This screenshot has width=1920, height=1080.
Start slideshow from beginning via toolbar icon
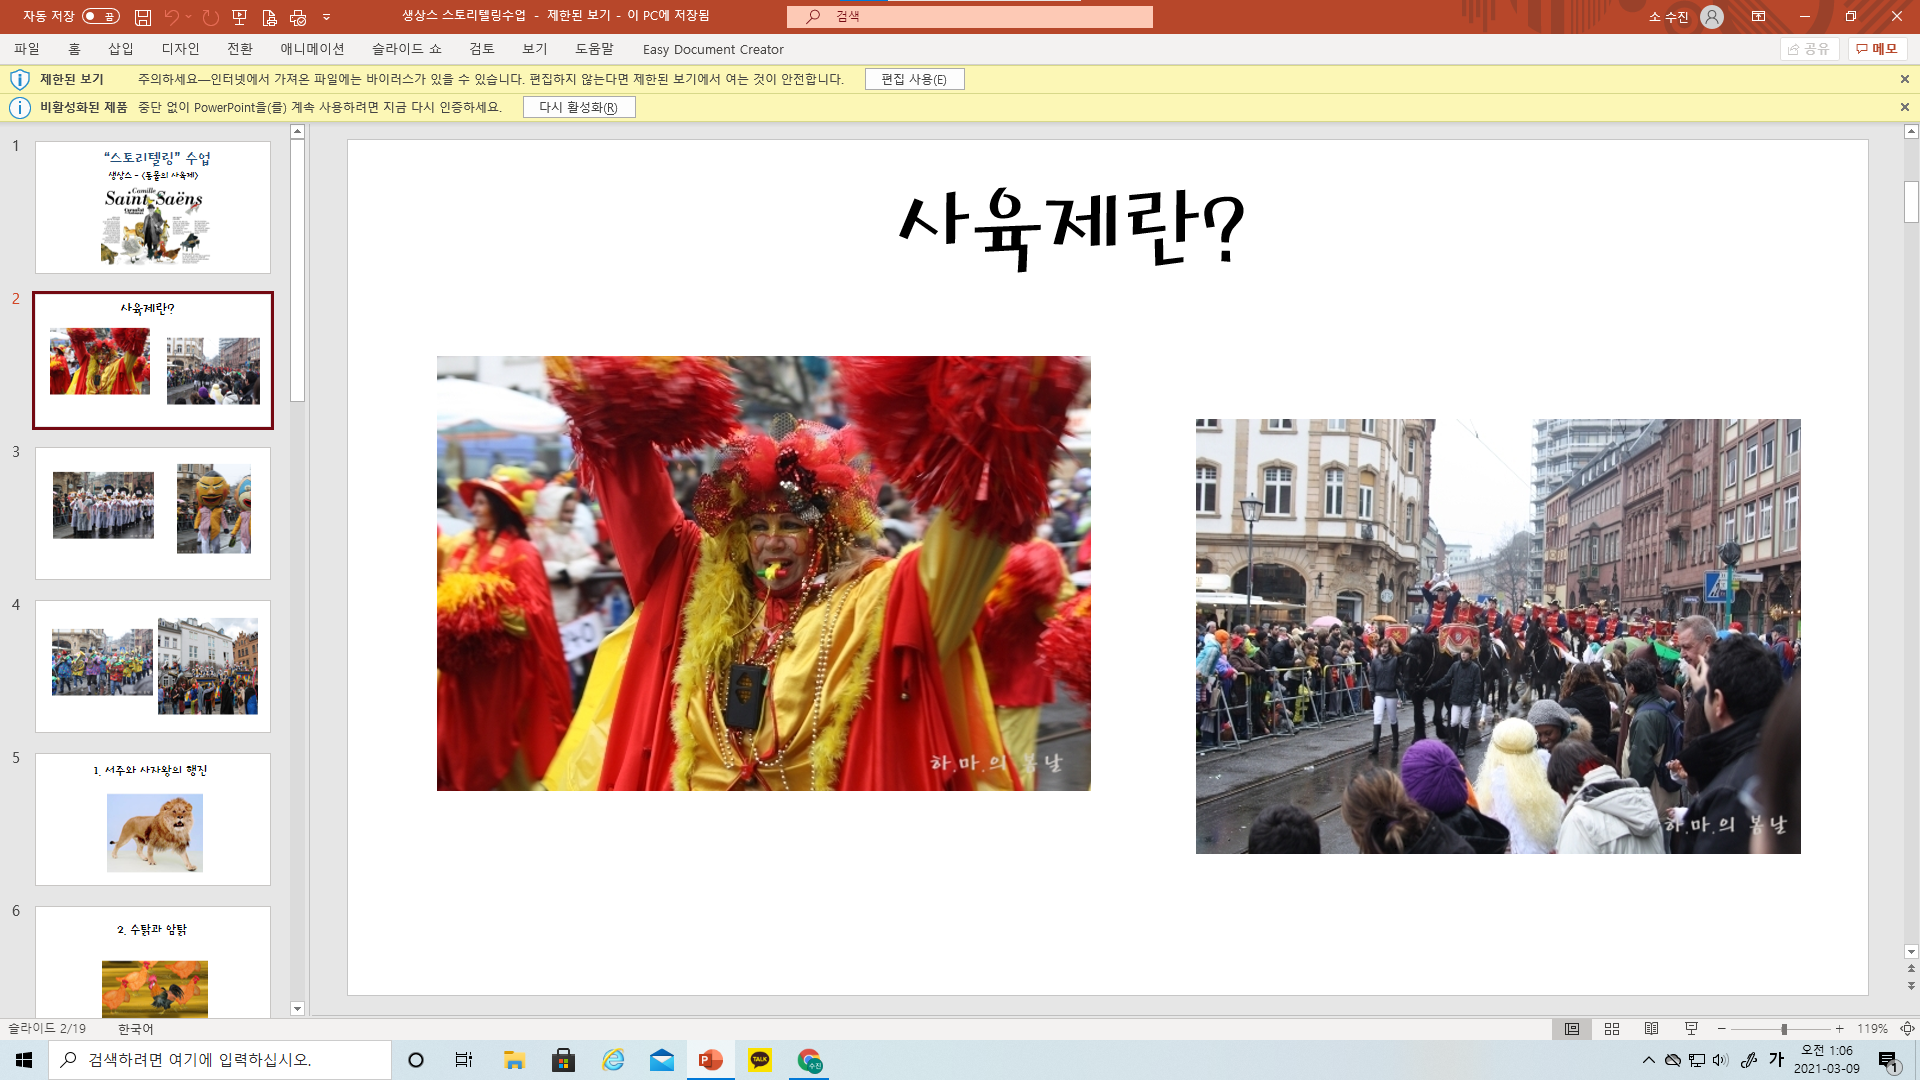[x=239, y=17]
